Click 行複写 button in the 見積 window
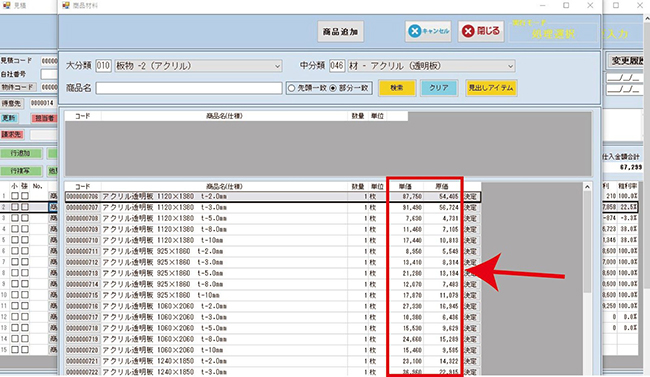 (21, 171)
